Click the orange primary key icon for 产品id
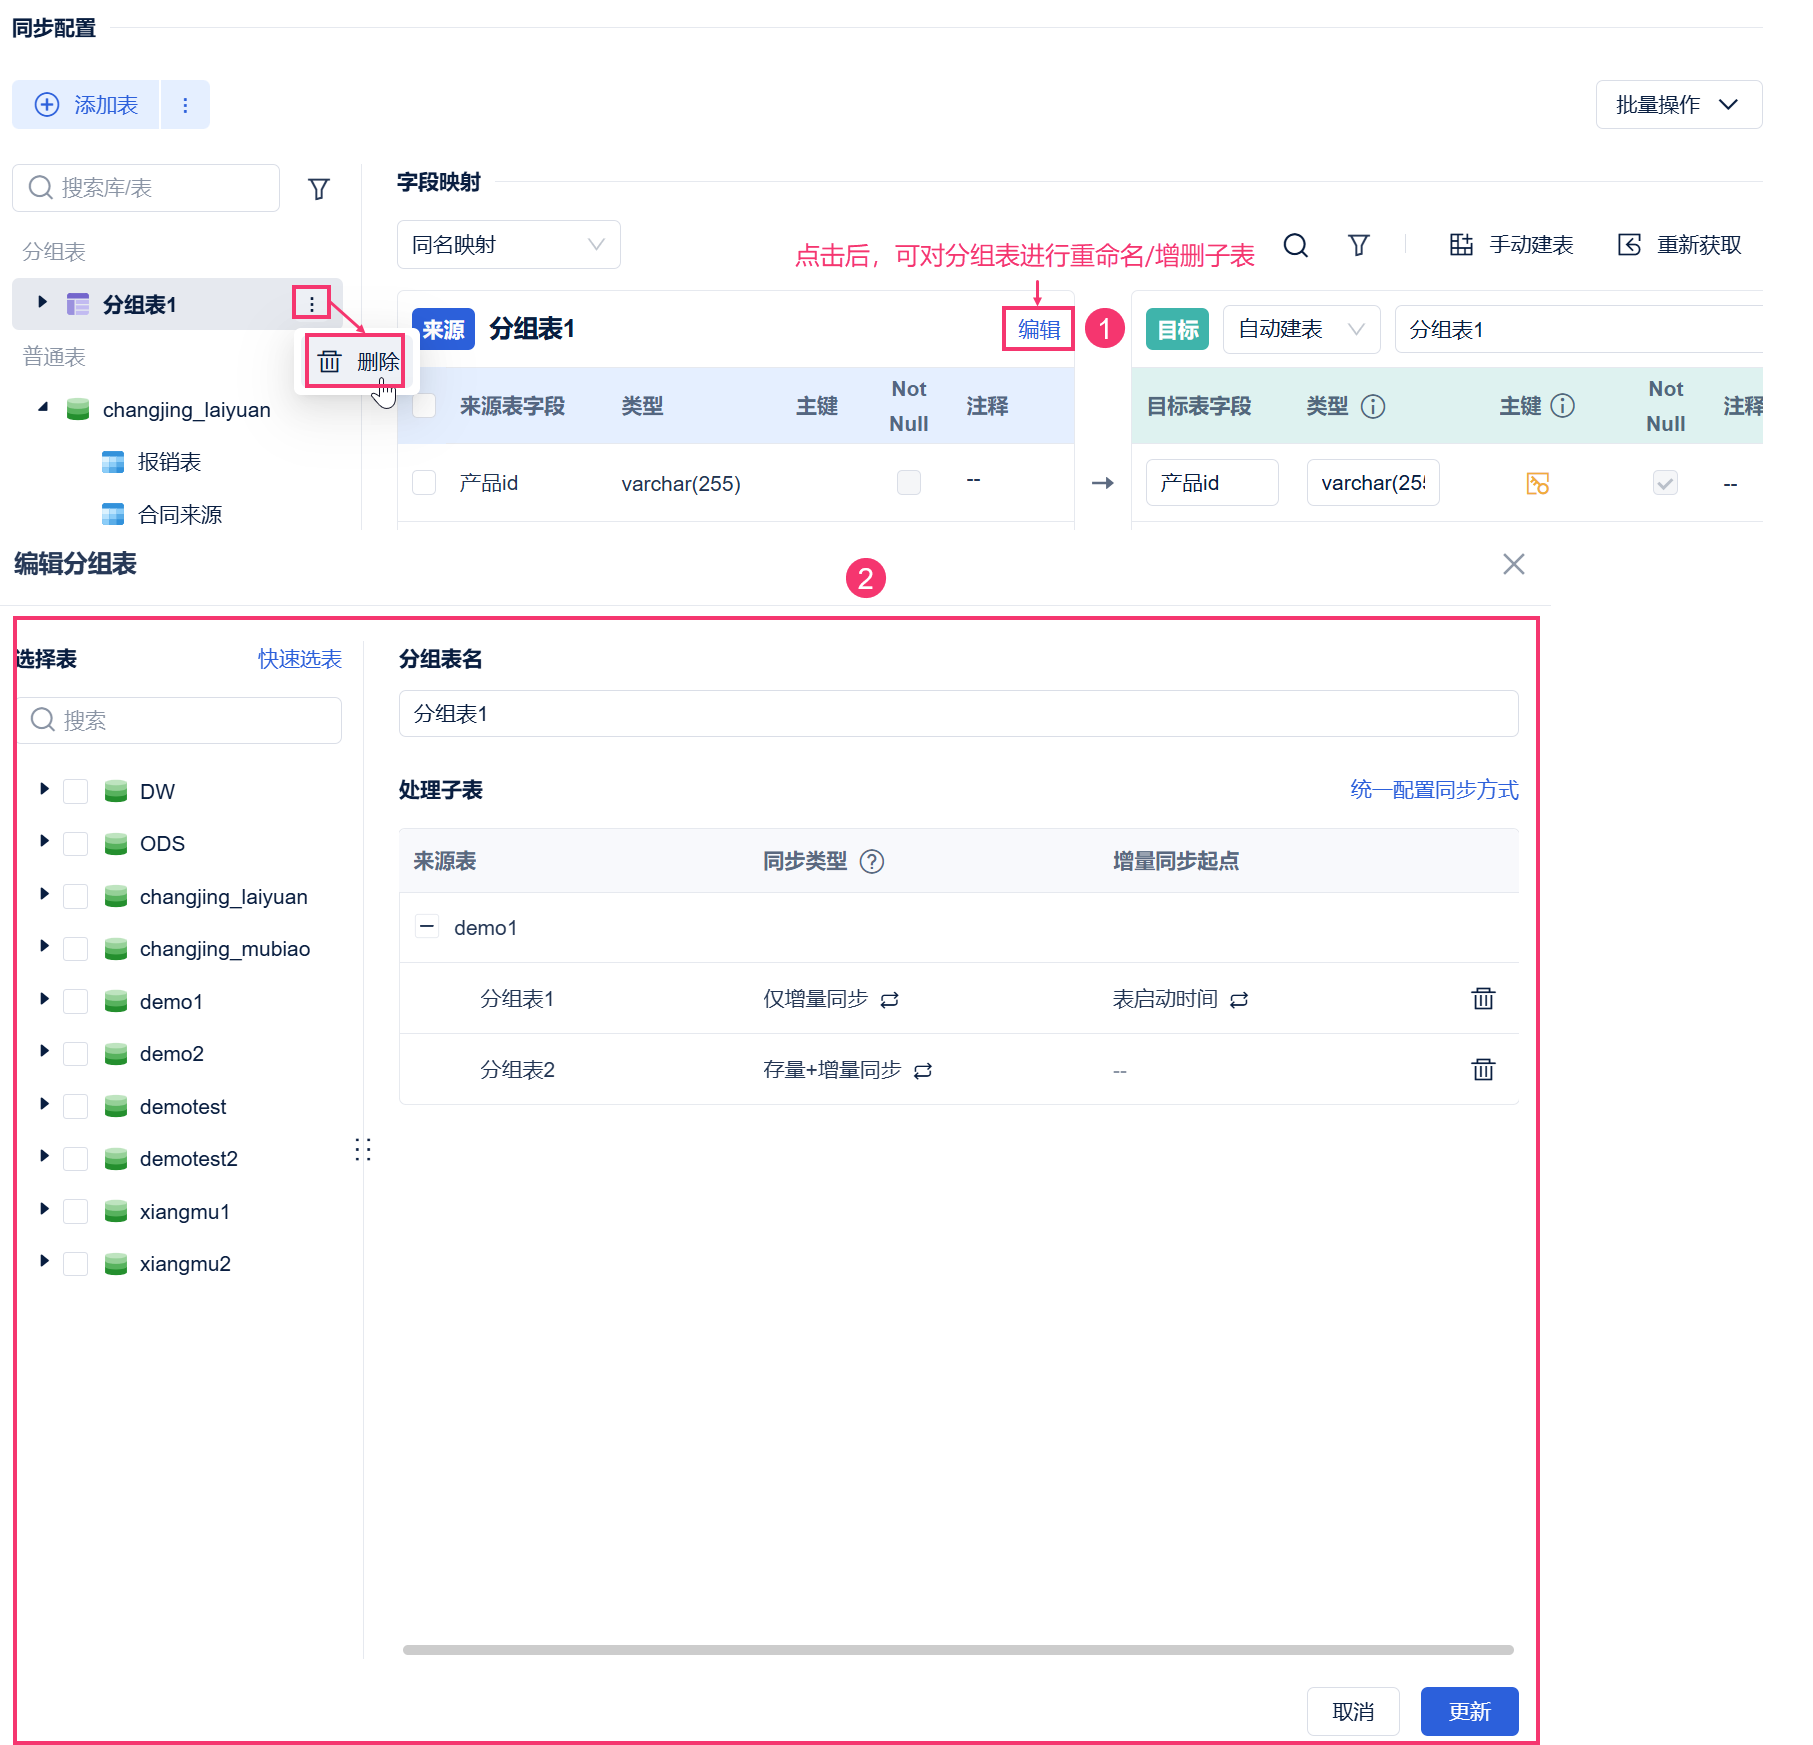This screenshot has height=1745, width=1813. 1538,484
